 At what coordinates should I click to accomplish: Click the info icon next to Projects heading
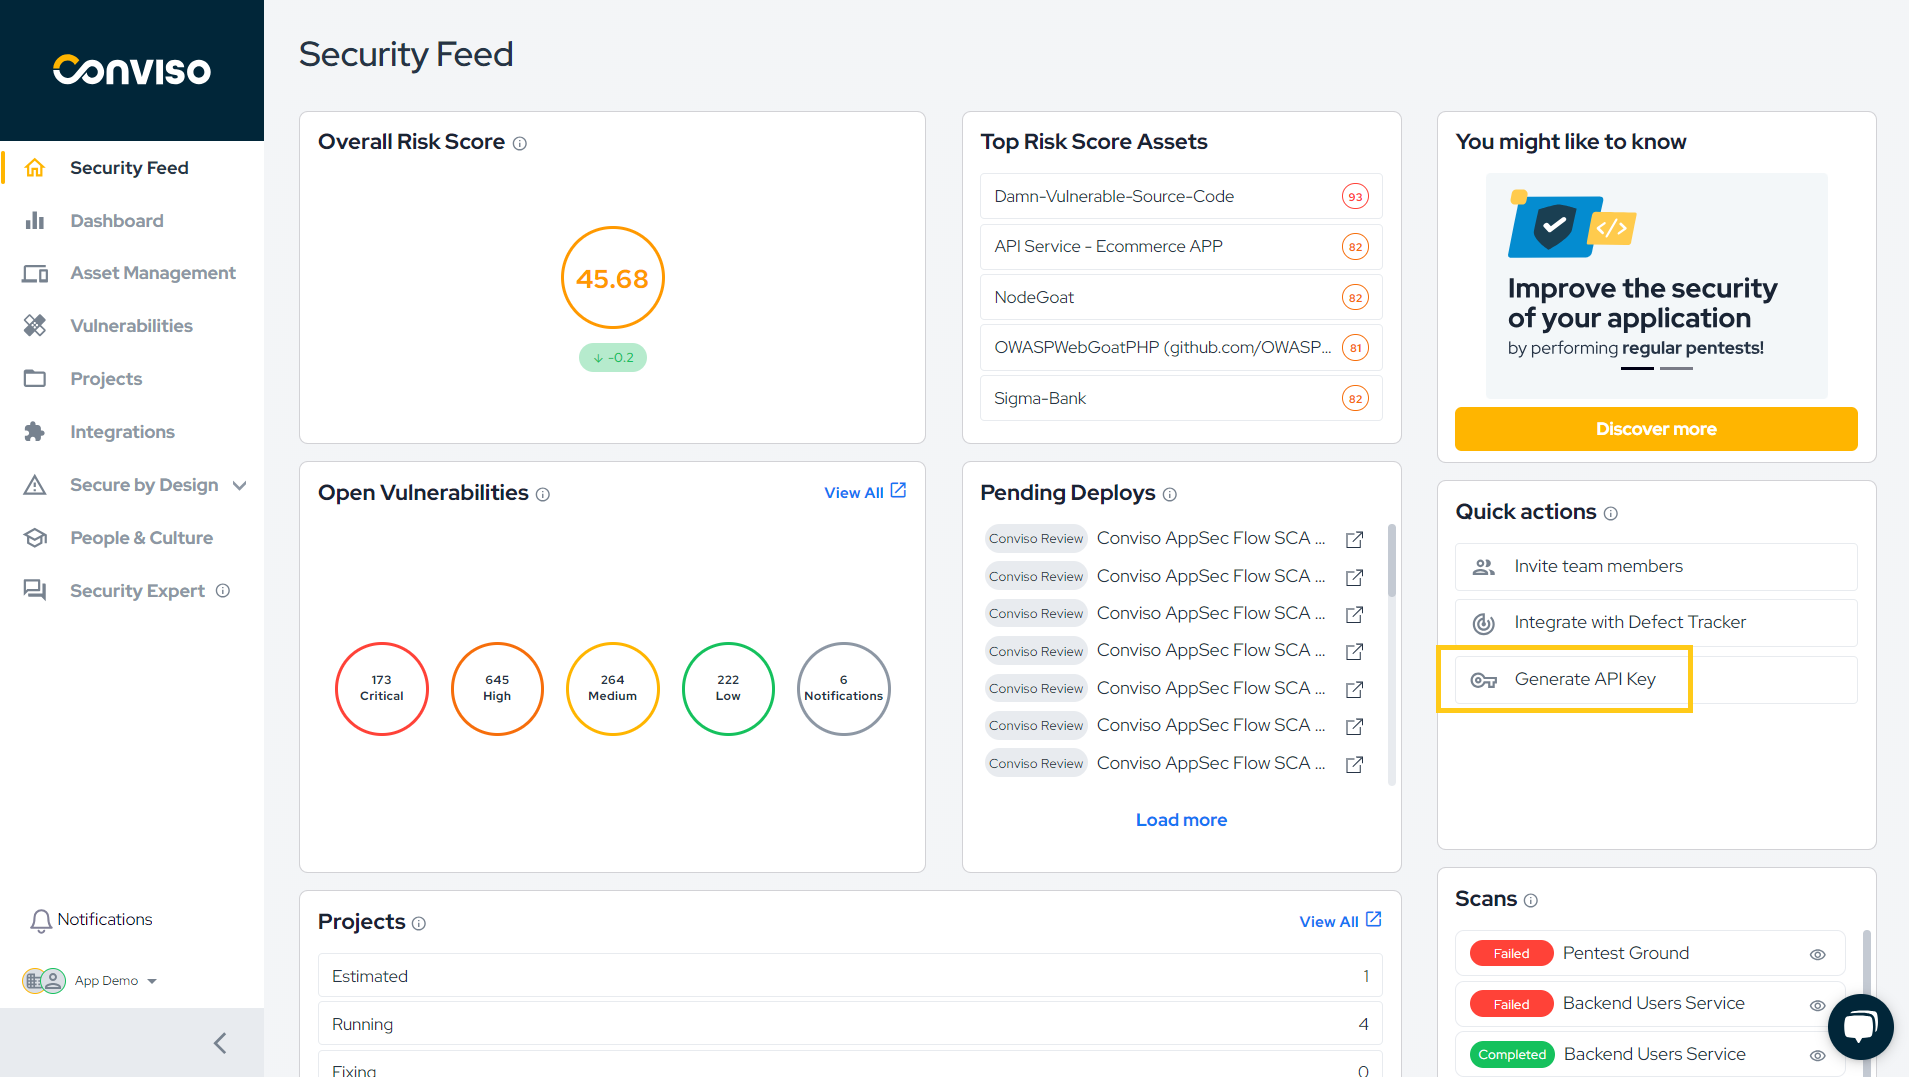coord(419,923)
